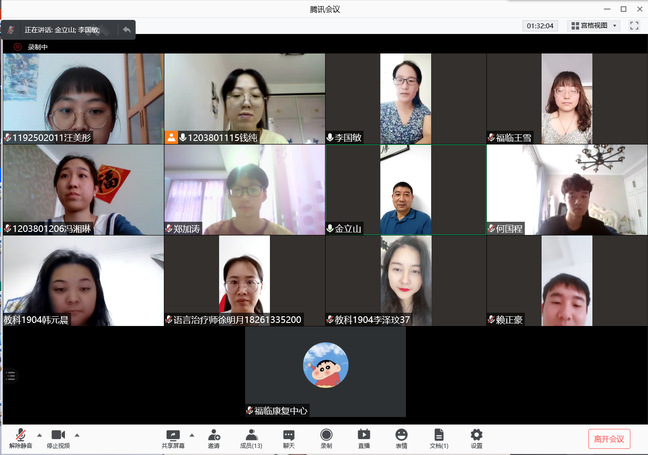The height and width of the screenshot is (455, 648).
Task: Open the 成员(13) members list
Action: 251,437
